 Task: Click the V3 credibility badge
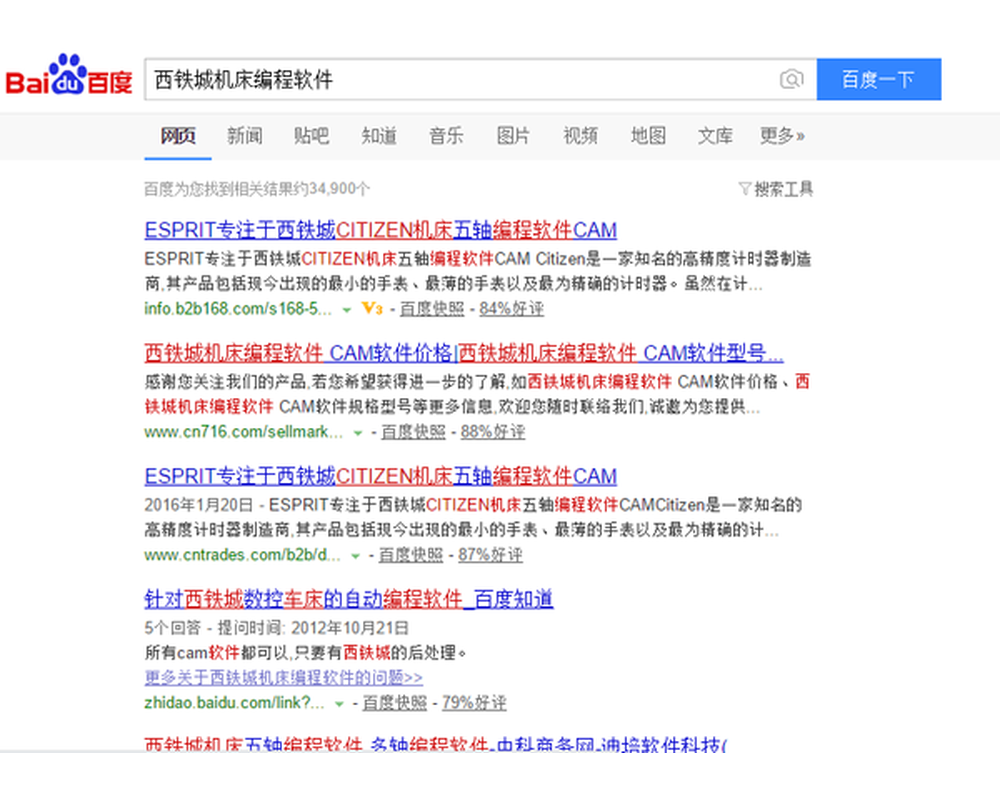pos(372,309)
